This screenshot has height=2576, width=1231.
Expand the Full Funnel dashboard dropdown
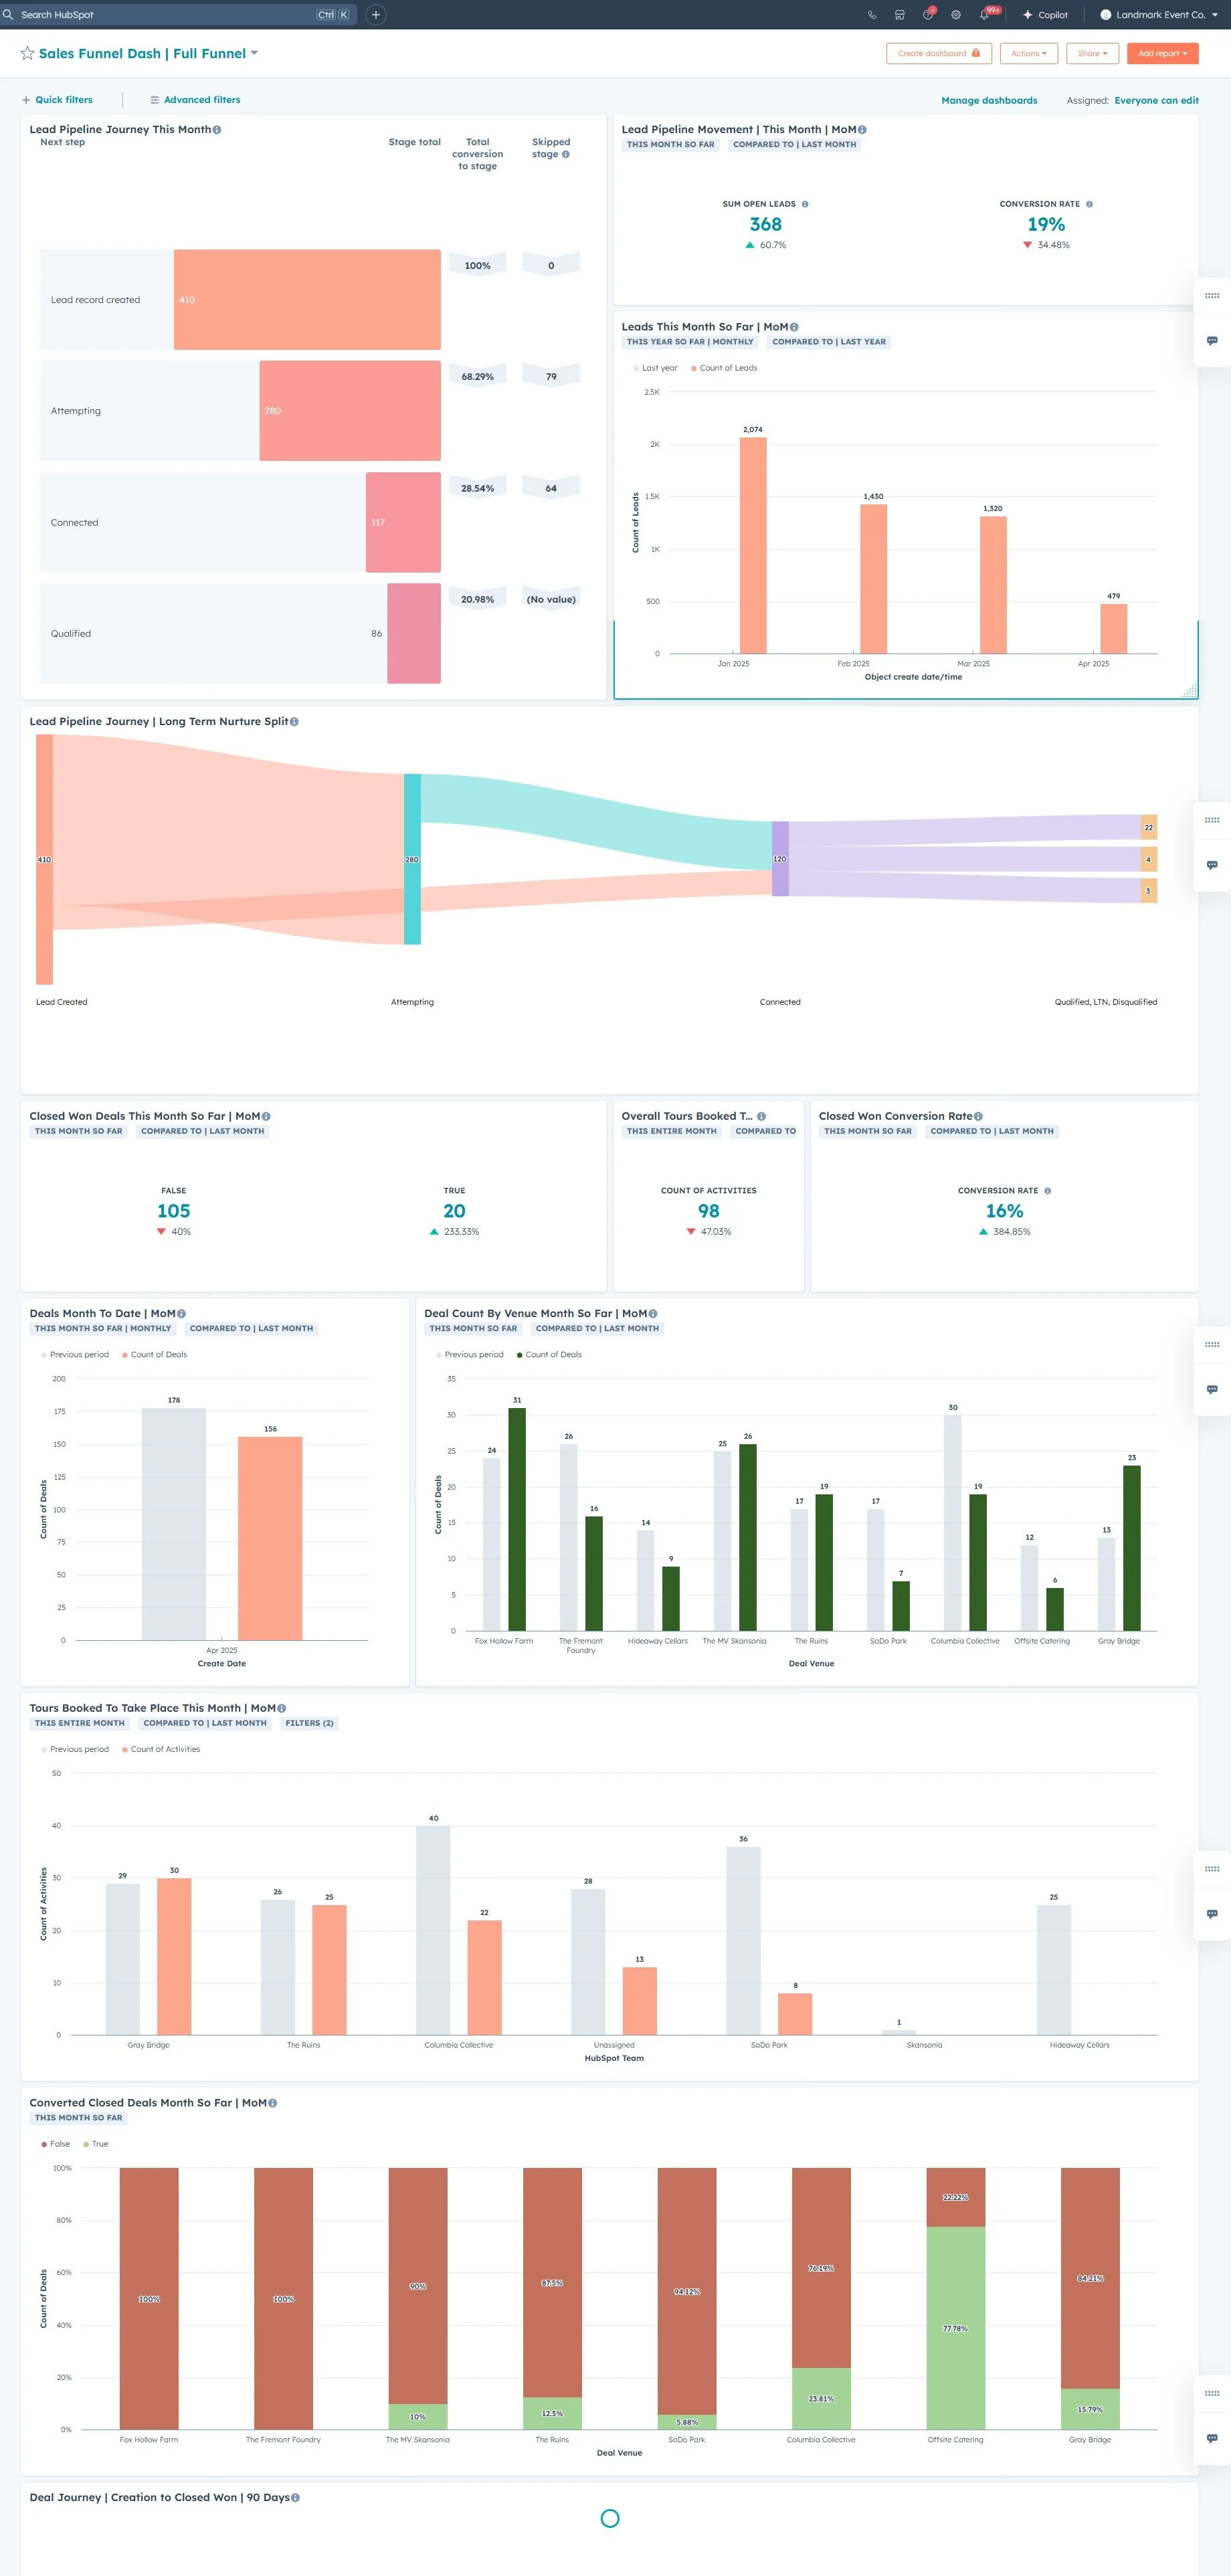click(x=256, y=53)
